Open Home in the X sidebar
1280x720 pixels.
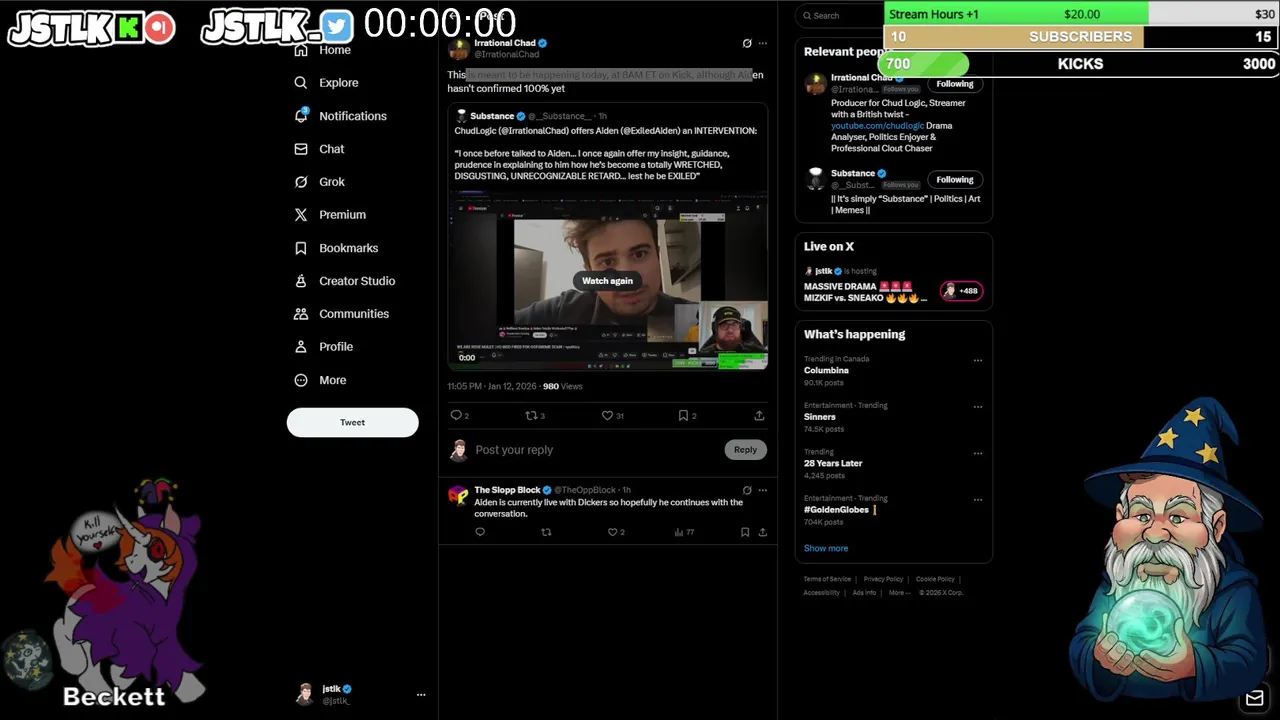coord(334,50)
